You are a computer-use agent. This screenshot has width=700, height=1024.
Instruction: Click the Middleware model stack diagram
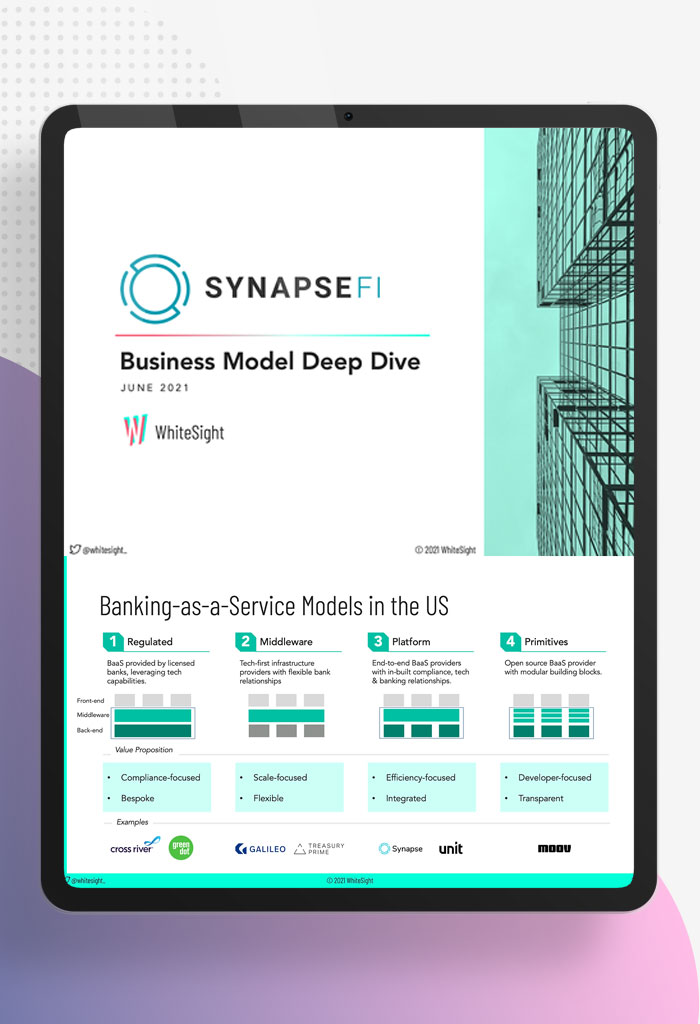[x=286, y=716]
